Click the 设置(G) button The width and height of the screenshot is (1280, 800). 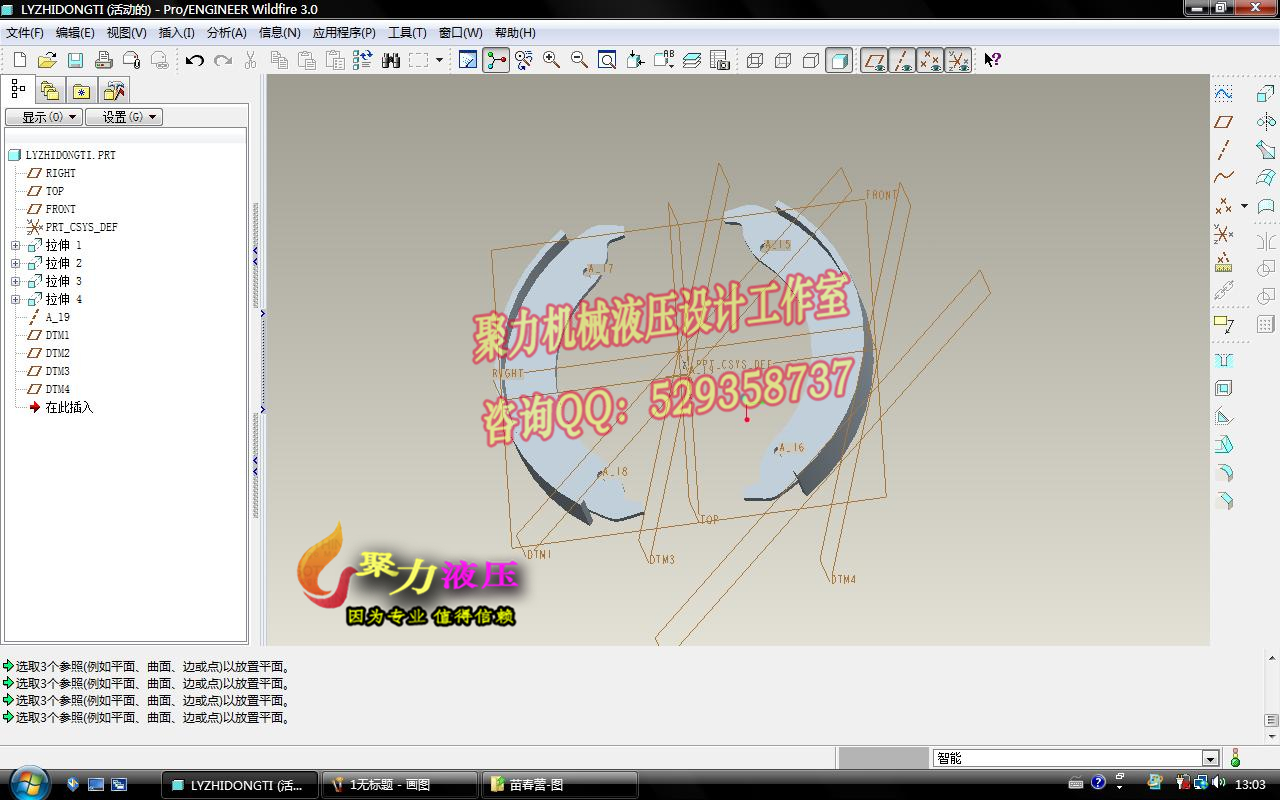tap(123, 116)
